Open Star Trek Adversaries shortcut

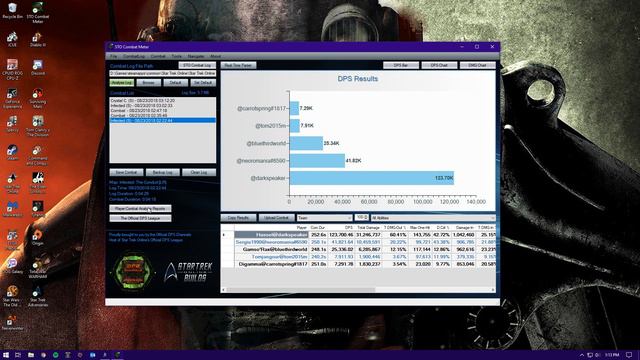tap(38, 296)
